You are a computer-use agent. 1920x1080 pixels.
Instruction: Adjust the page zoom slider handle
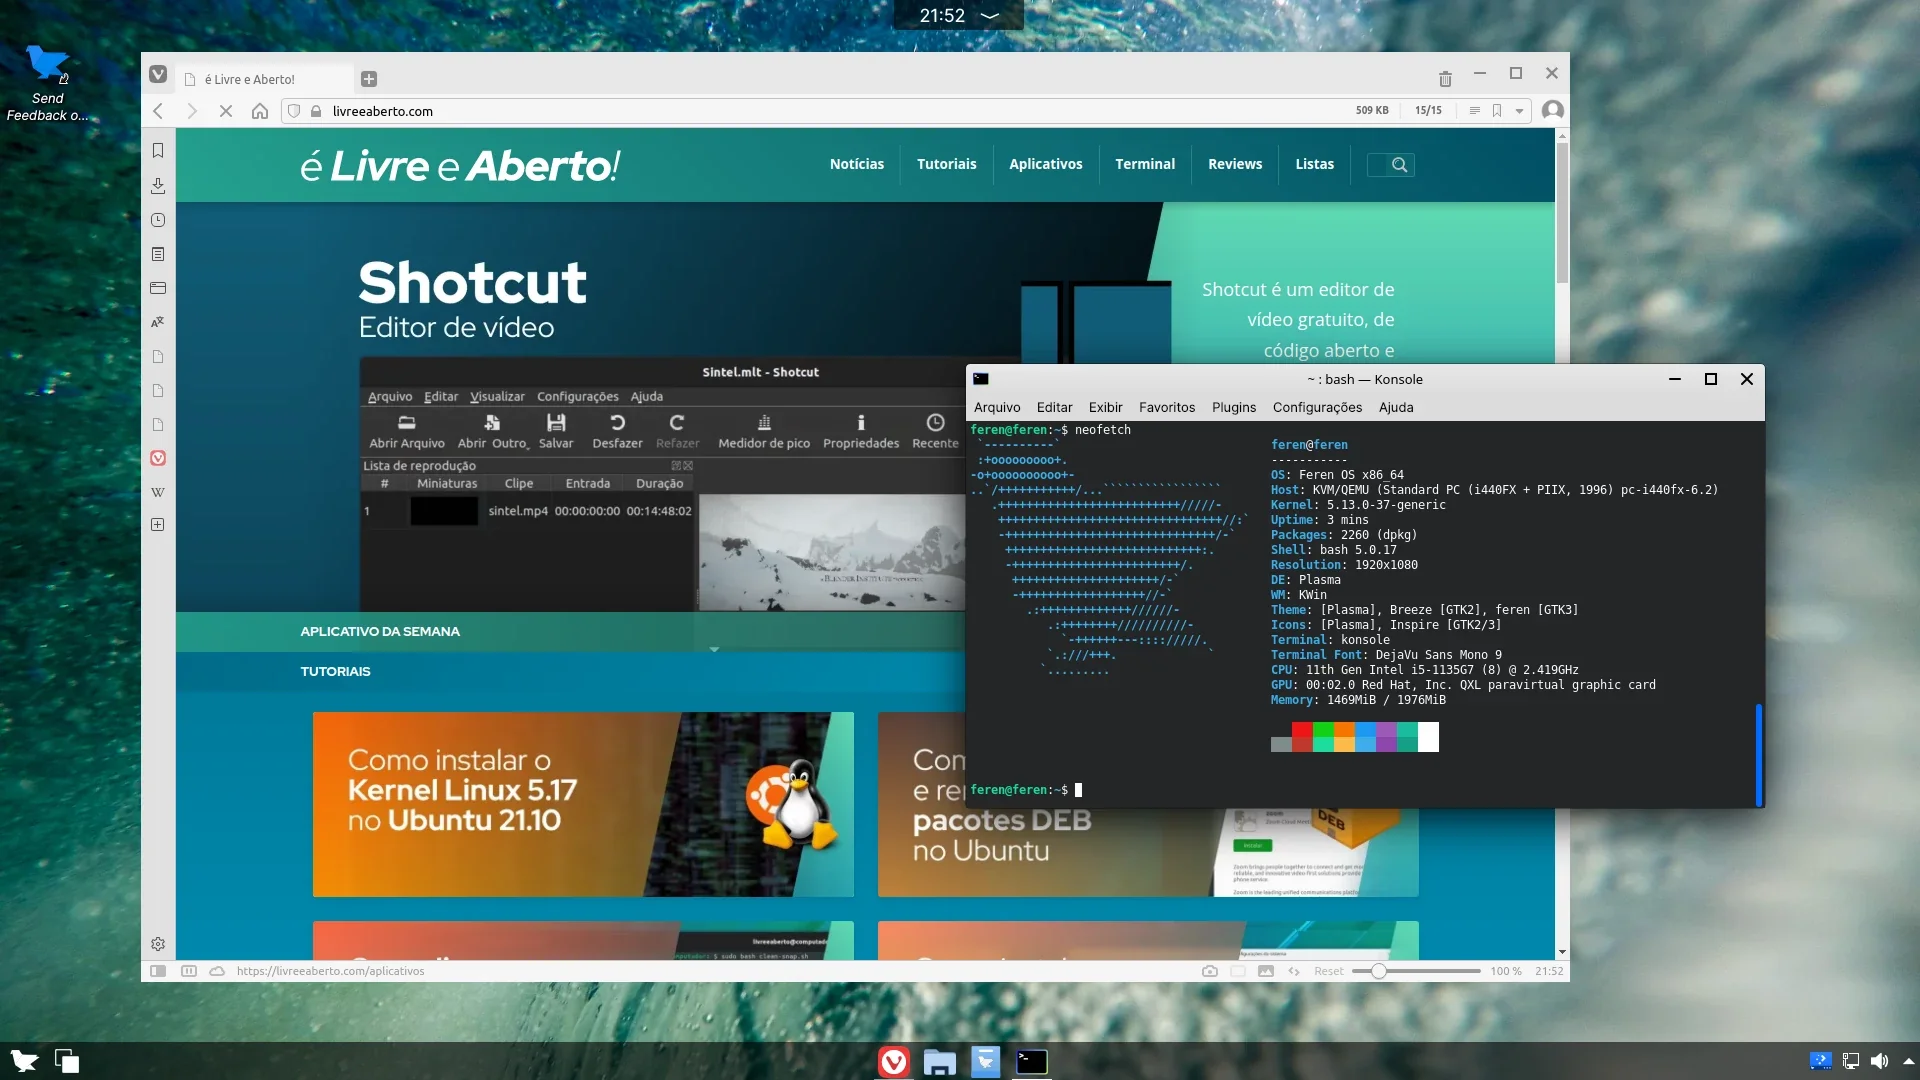(1378, 971)
